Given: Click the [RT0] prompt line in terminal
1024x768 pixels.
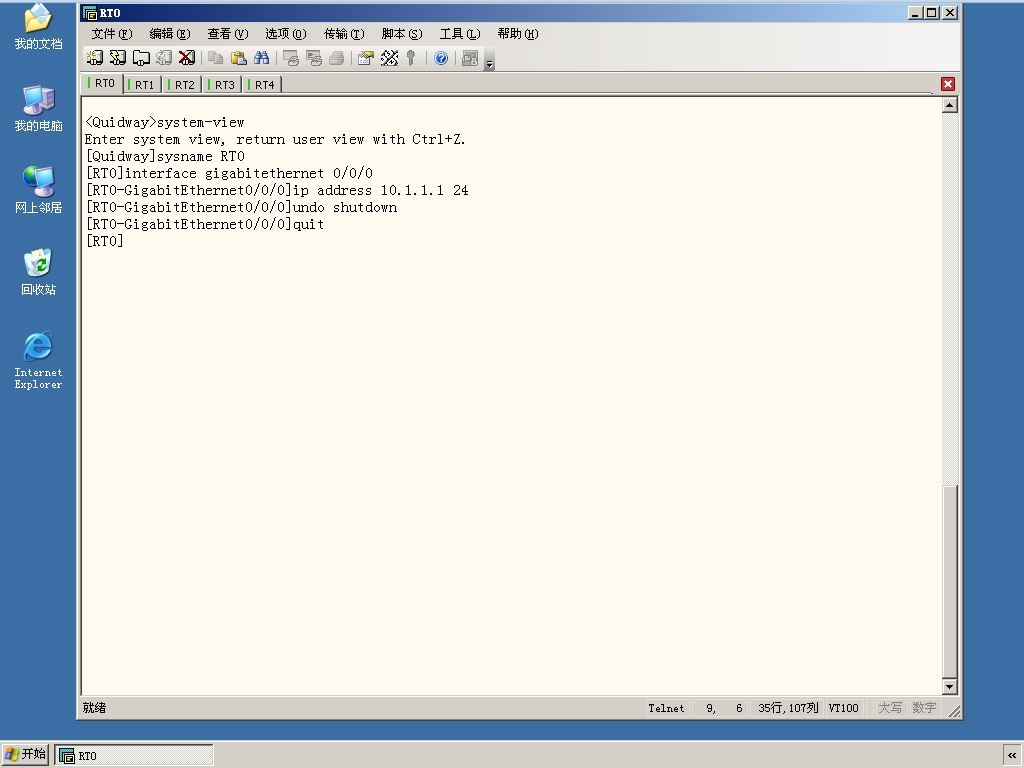Looking at the screenshot, I should (x=104, y=241).
